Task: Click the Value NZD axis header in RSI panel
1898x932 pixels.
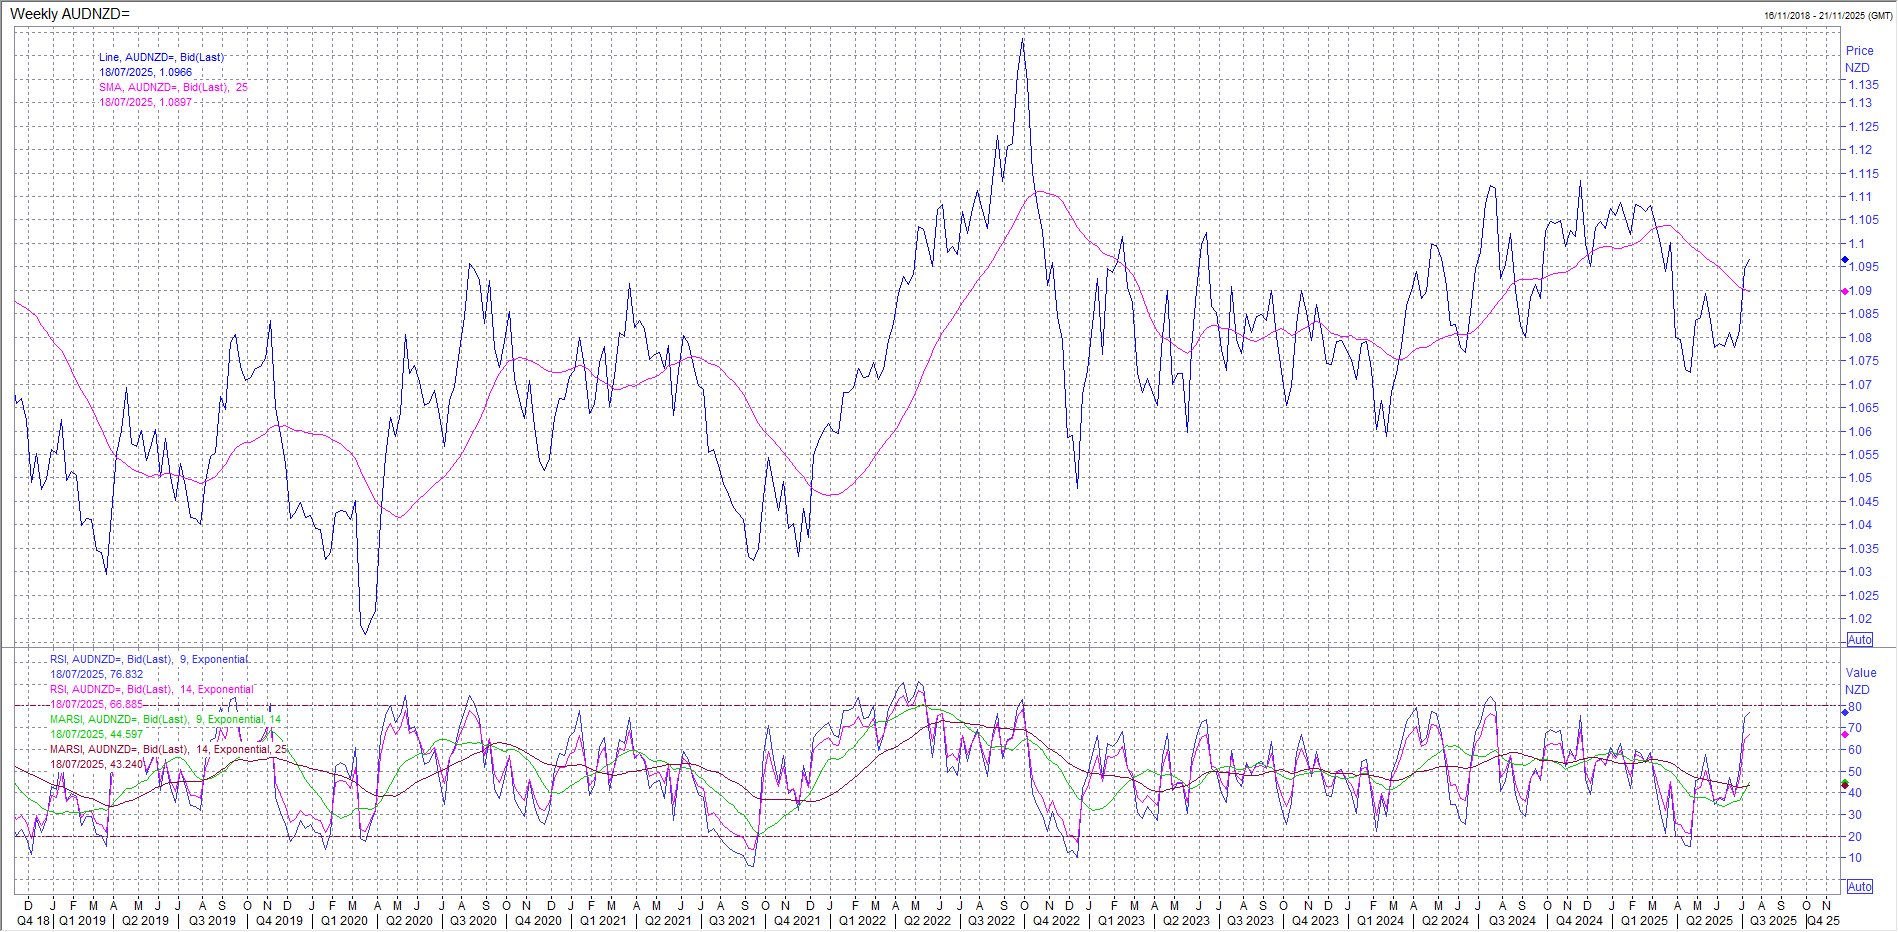Action: 1860,681
